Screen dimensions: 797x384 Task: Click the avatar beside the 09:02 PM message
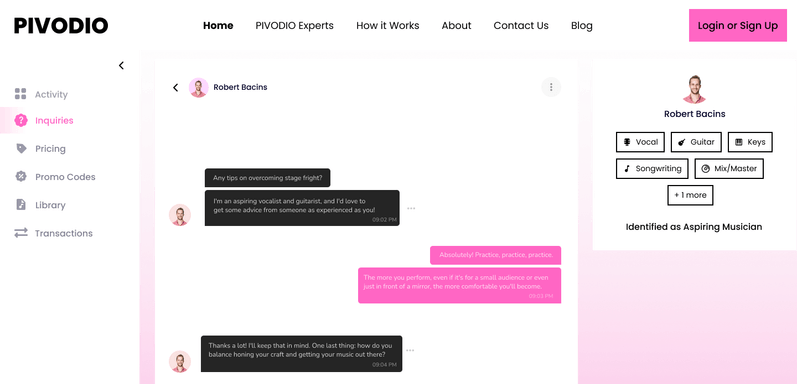coord(180,215)
